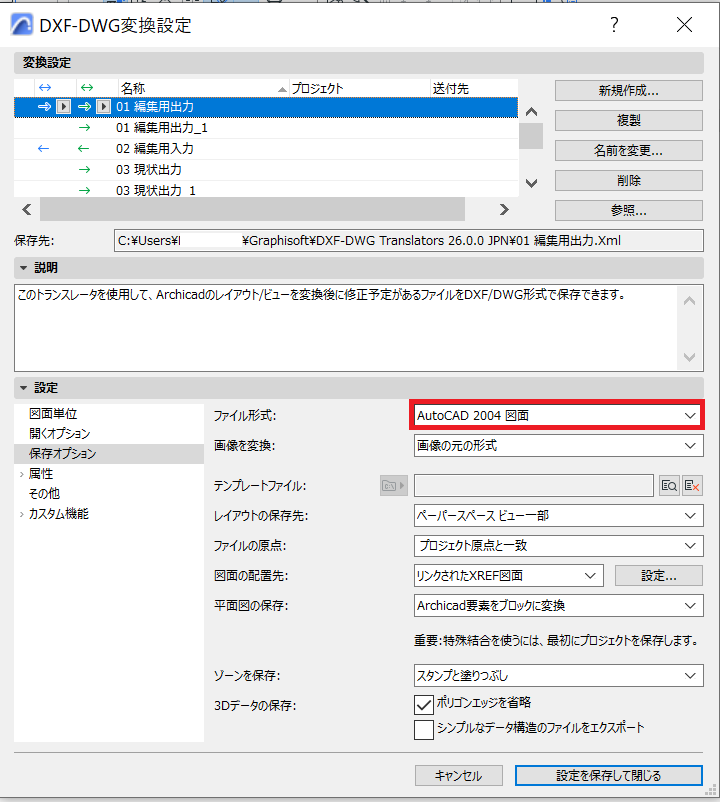Click the green default export play icon on 01 編集用出力

(103, 106)
